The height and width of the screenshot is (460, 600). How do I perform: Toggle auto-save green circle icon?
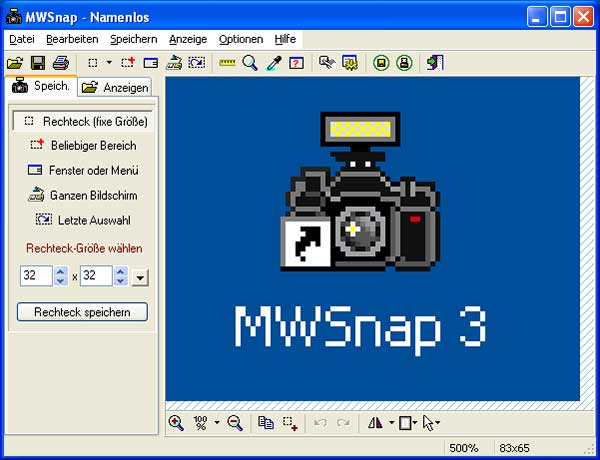(x=381, y=63)
